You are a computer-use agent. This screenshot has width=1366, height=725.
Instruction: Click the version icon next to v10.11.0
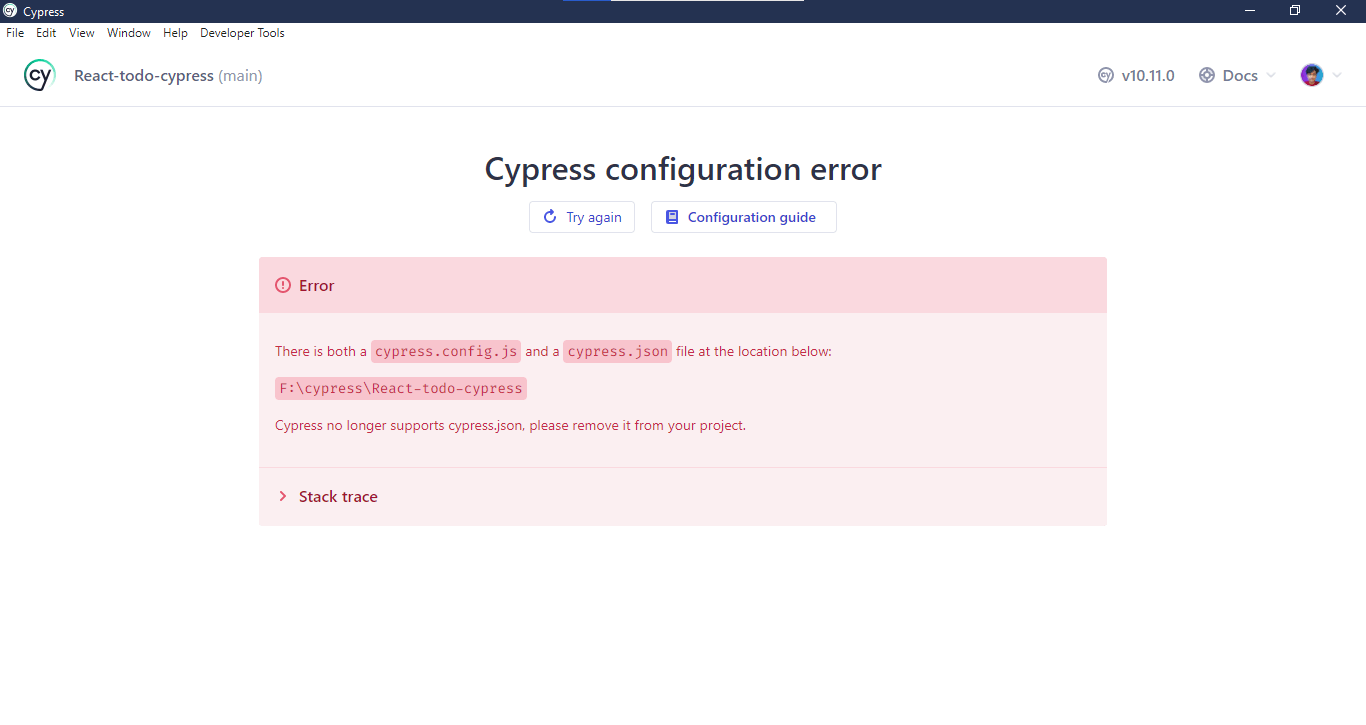pyautogui.click(x=1106, y=75)
